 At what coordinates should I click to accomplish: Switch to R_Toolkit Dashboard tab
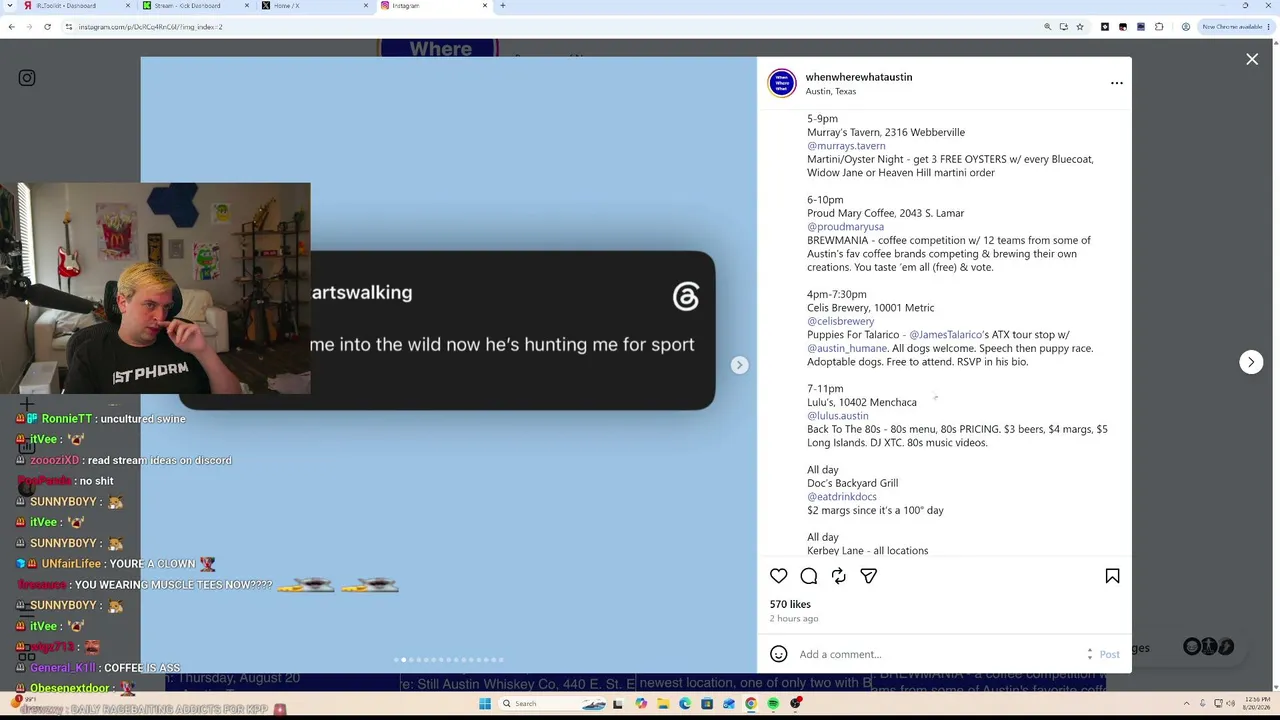tap(76, 6)
